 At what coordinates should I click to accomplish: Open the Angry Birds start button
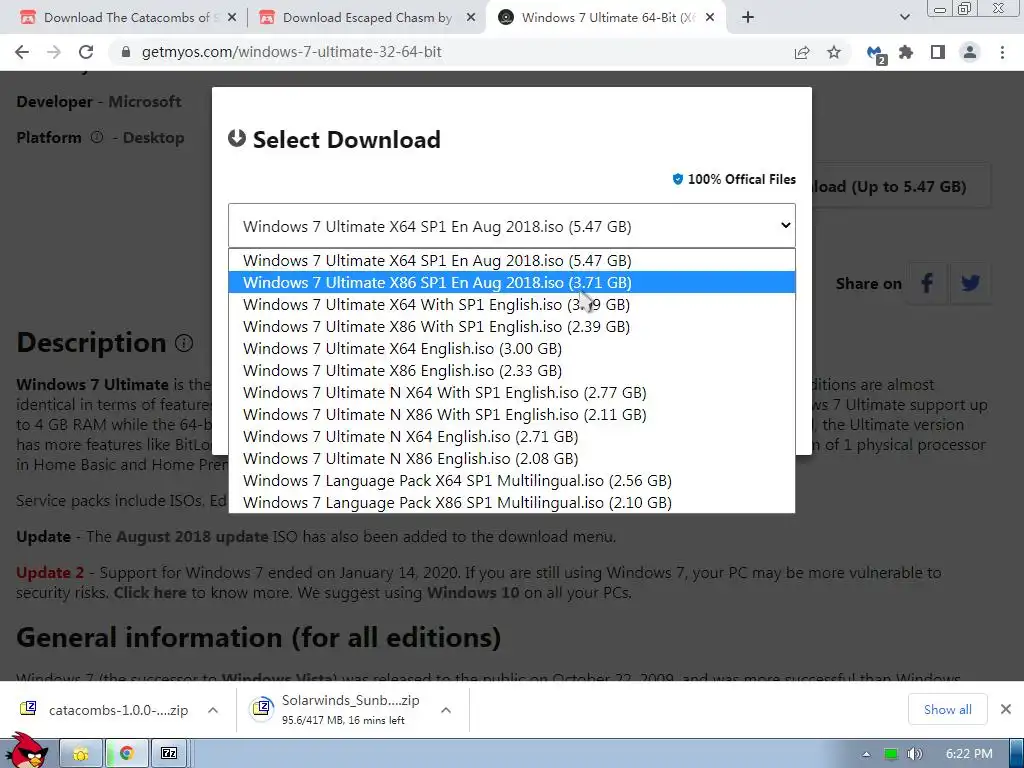coord(26,751)
